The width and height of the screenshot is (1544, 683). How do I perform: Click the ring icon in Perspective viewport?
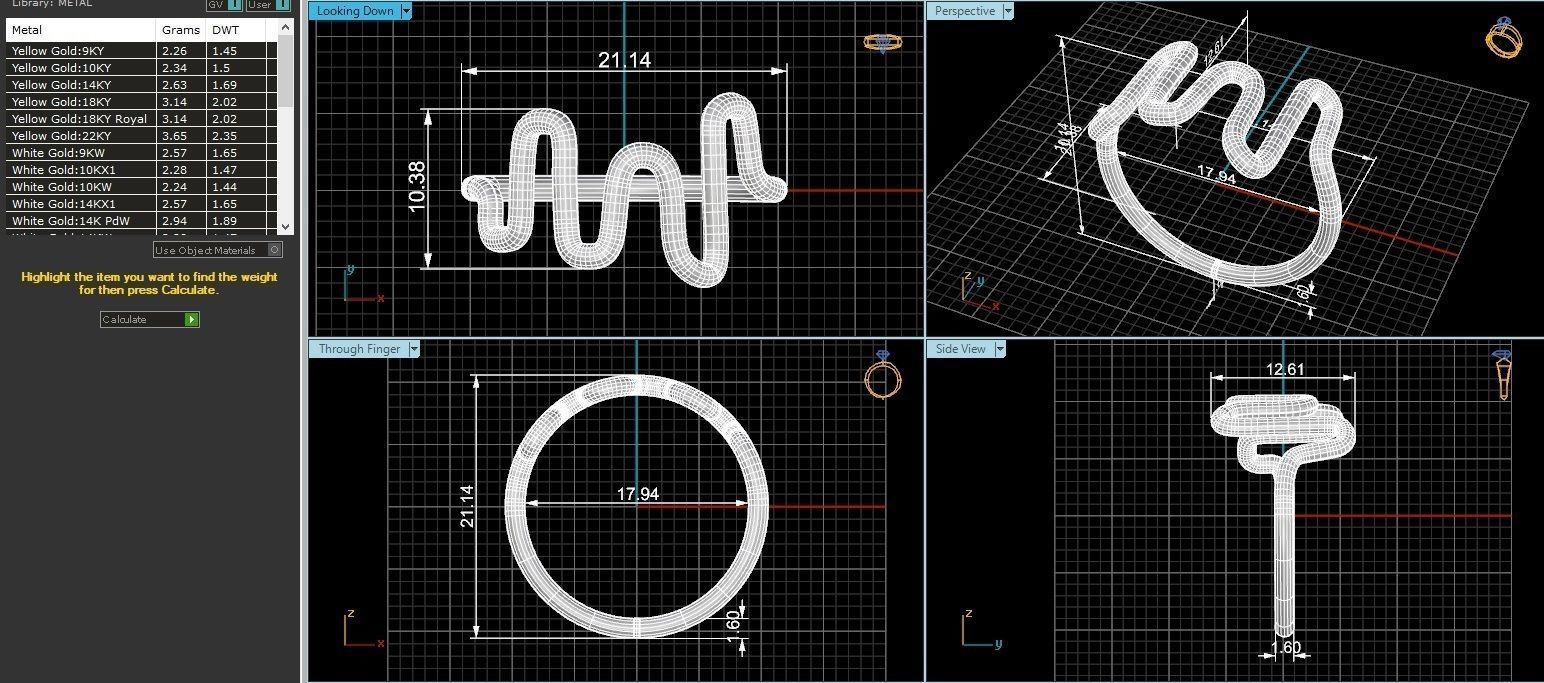tap(1504, 38)
